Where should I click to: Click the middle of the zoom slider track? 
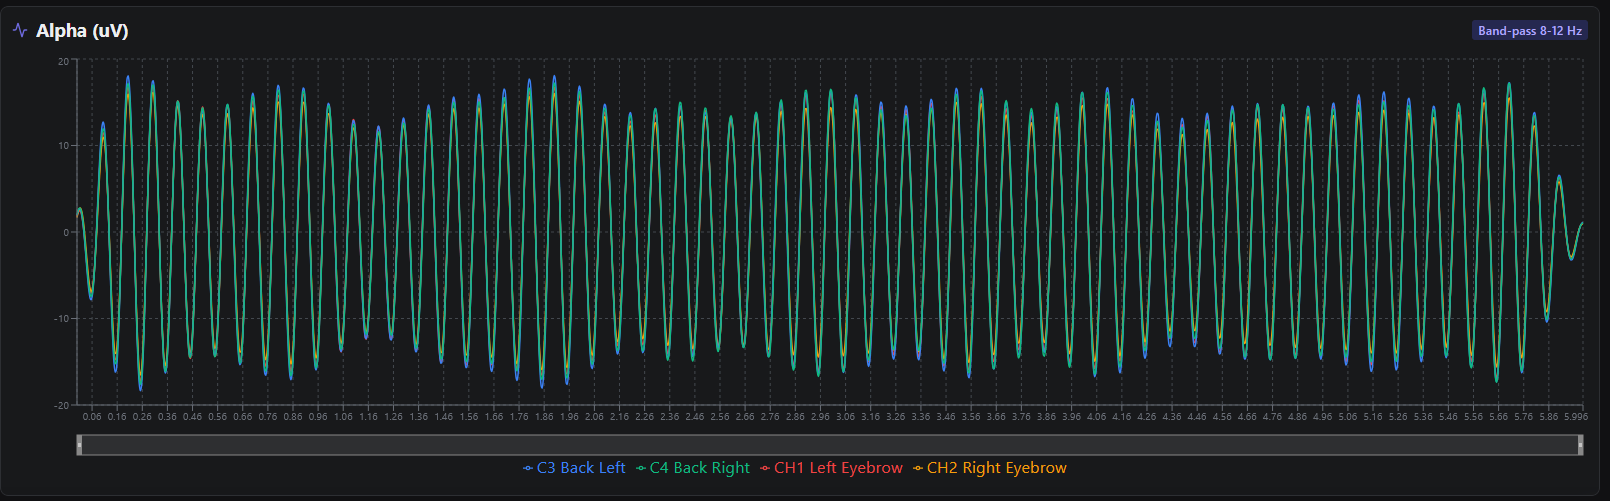[830, 445]
